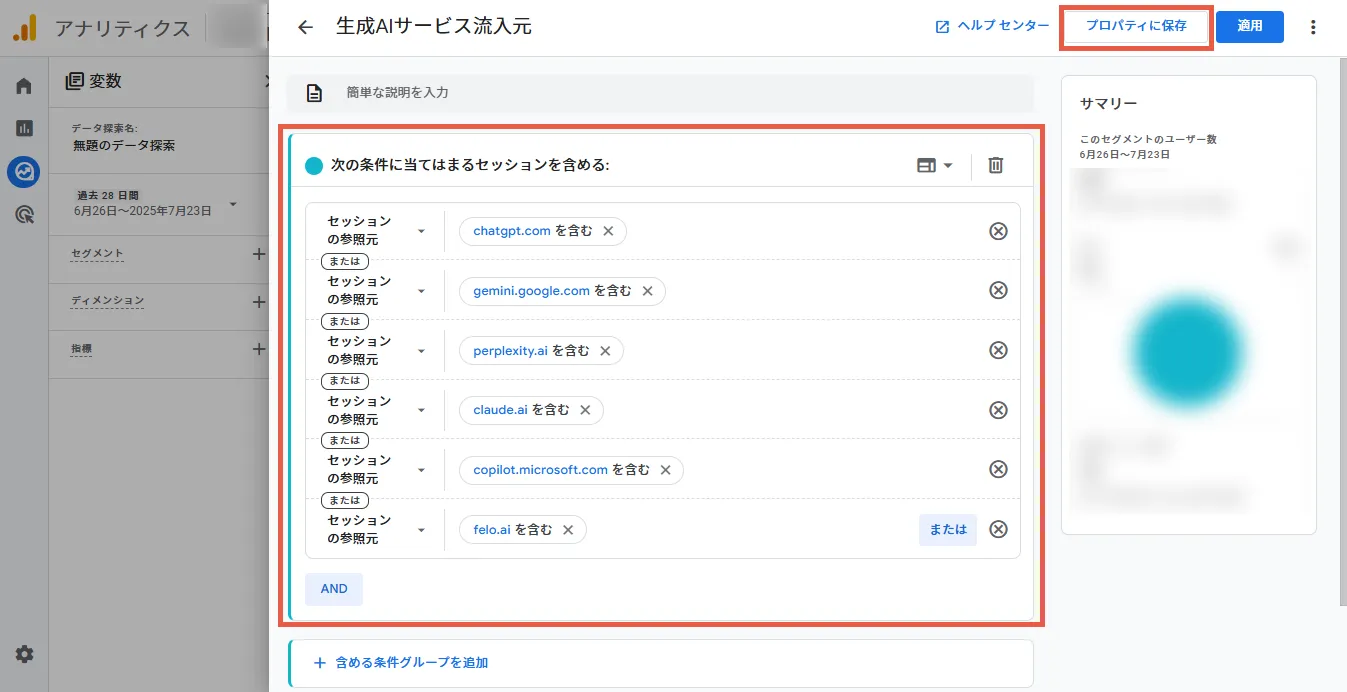Image resolution: width=1347 pixels, height=692 pixels.
Task: Open Home in the left sidebar
Action: point(24,86)
